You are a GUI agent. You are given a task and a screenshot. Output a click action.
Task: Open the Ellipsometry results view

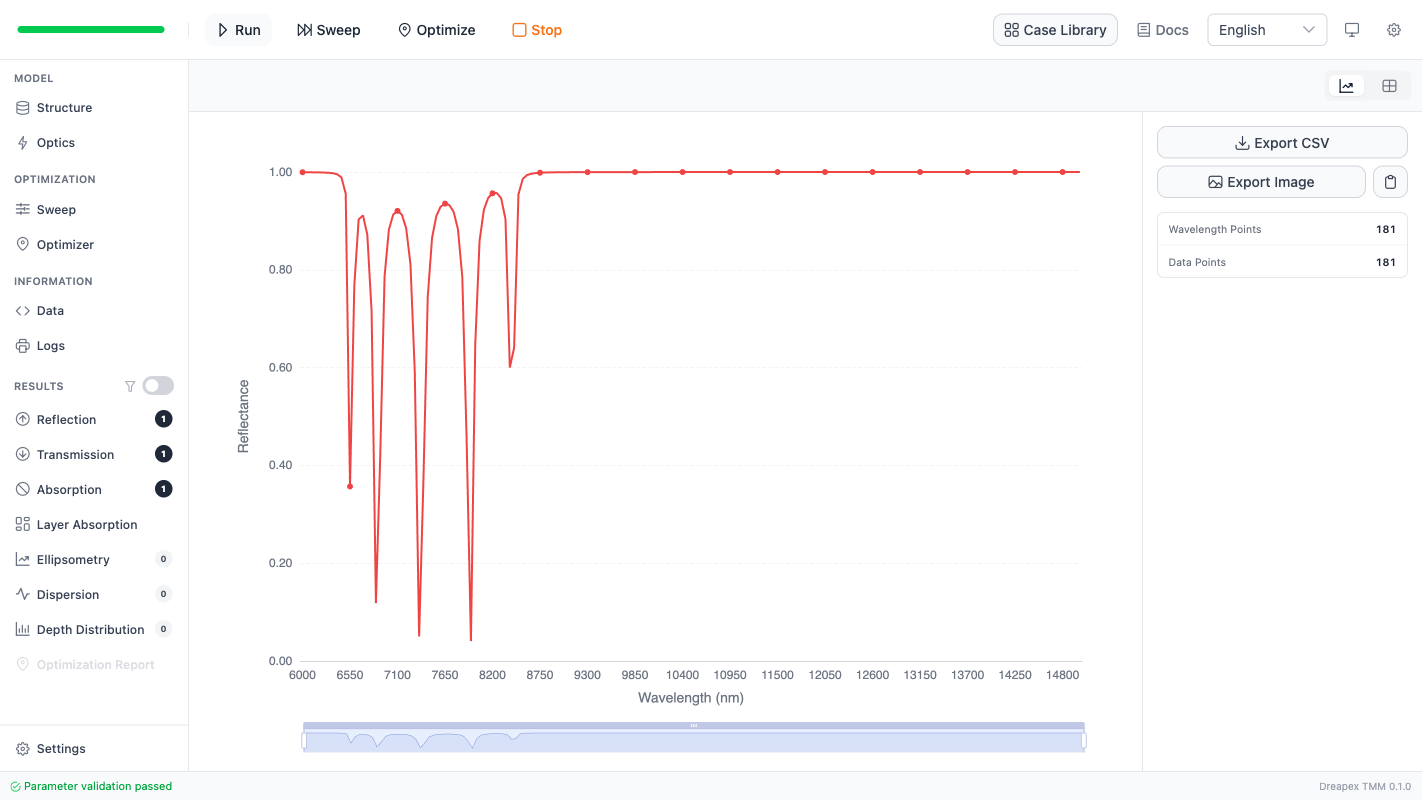point(73,559)
